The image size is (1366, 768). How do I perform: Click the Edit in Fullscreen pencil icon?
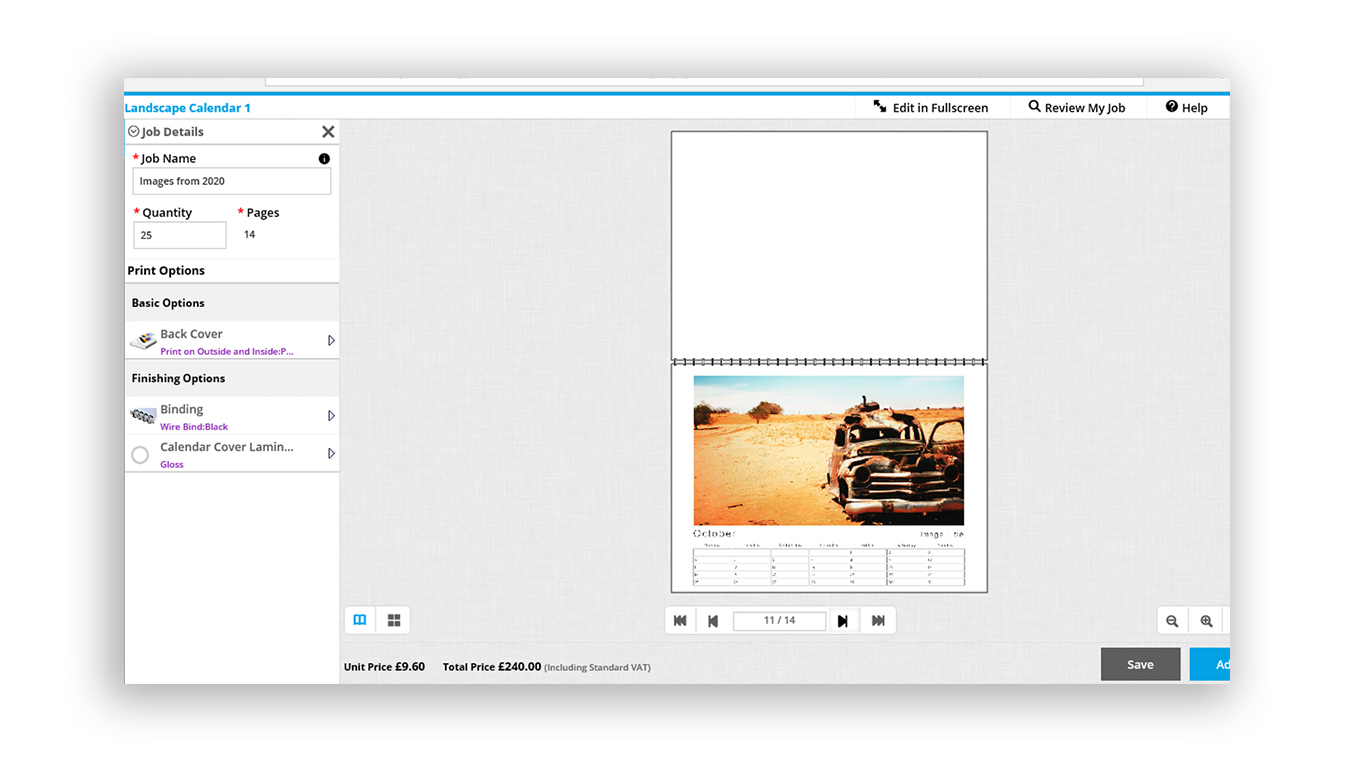(879, 106)
